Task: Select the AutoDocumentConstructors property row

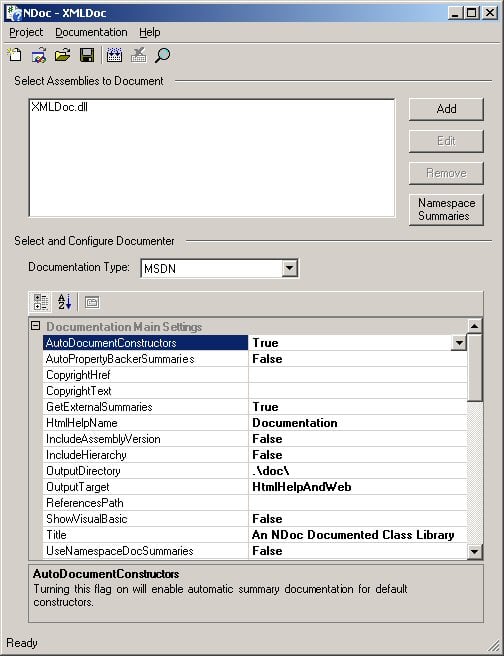Action: [x=145, y=343]
